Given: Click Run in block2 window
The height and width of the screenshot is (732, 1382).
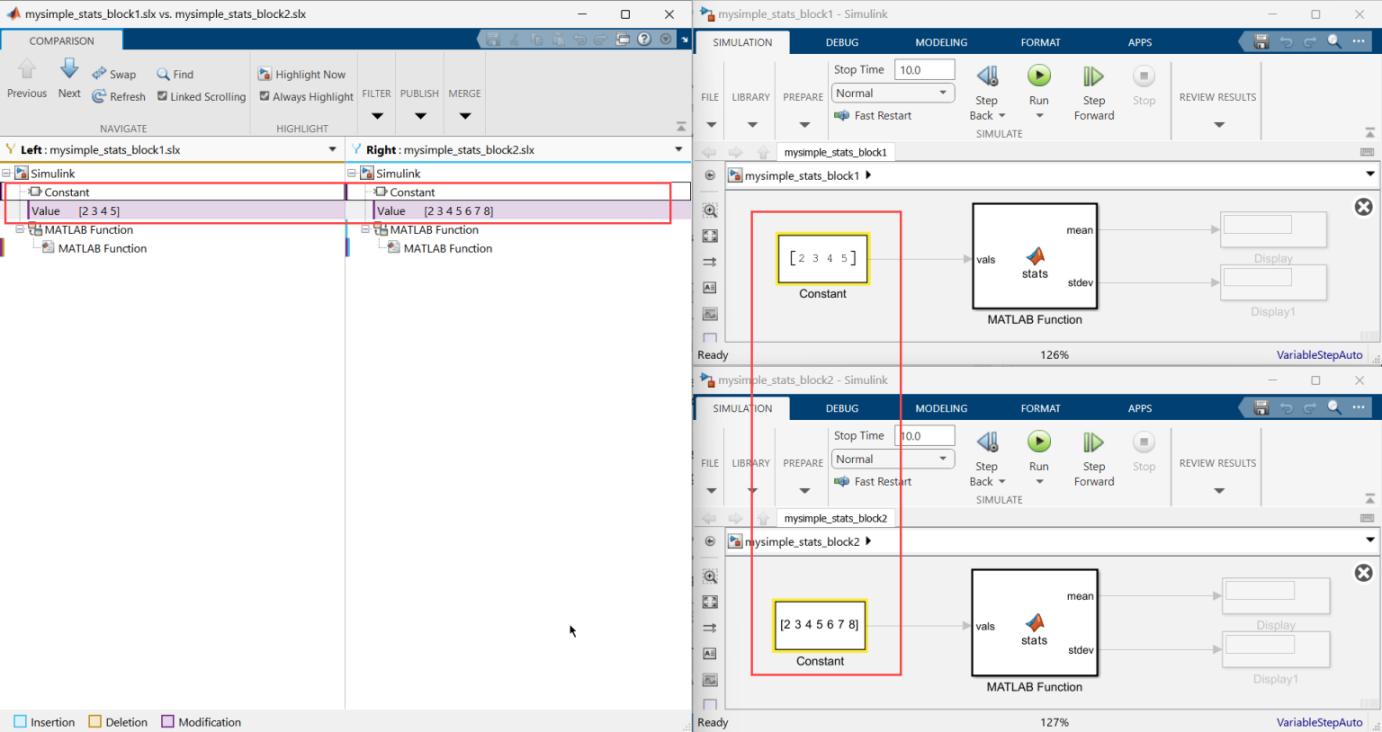Looking at the screenshot, I should click(x=1039, y=442).
